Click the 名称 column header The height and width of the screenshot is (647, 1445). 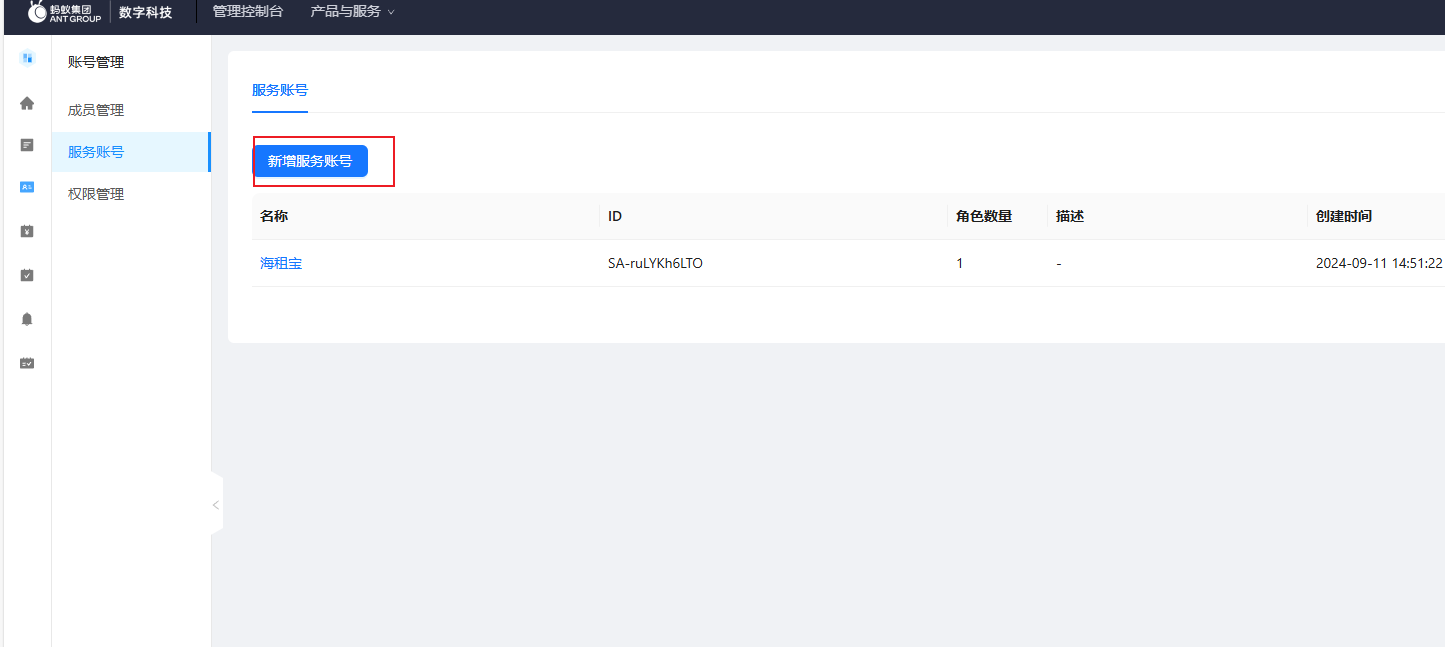point(274,216)
